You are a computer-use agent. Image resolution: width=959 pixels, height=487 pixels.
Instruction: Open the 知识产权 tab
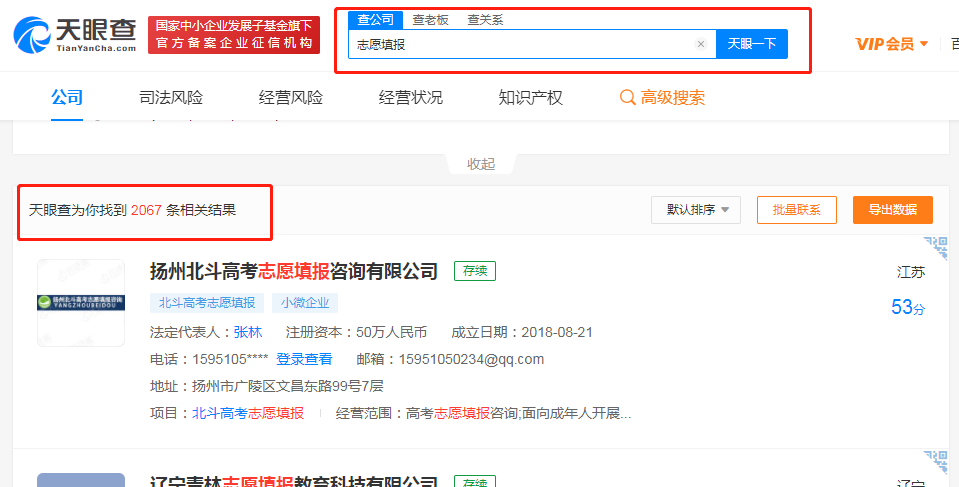click(530, 98)
